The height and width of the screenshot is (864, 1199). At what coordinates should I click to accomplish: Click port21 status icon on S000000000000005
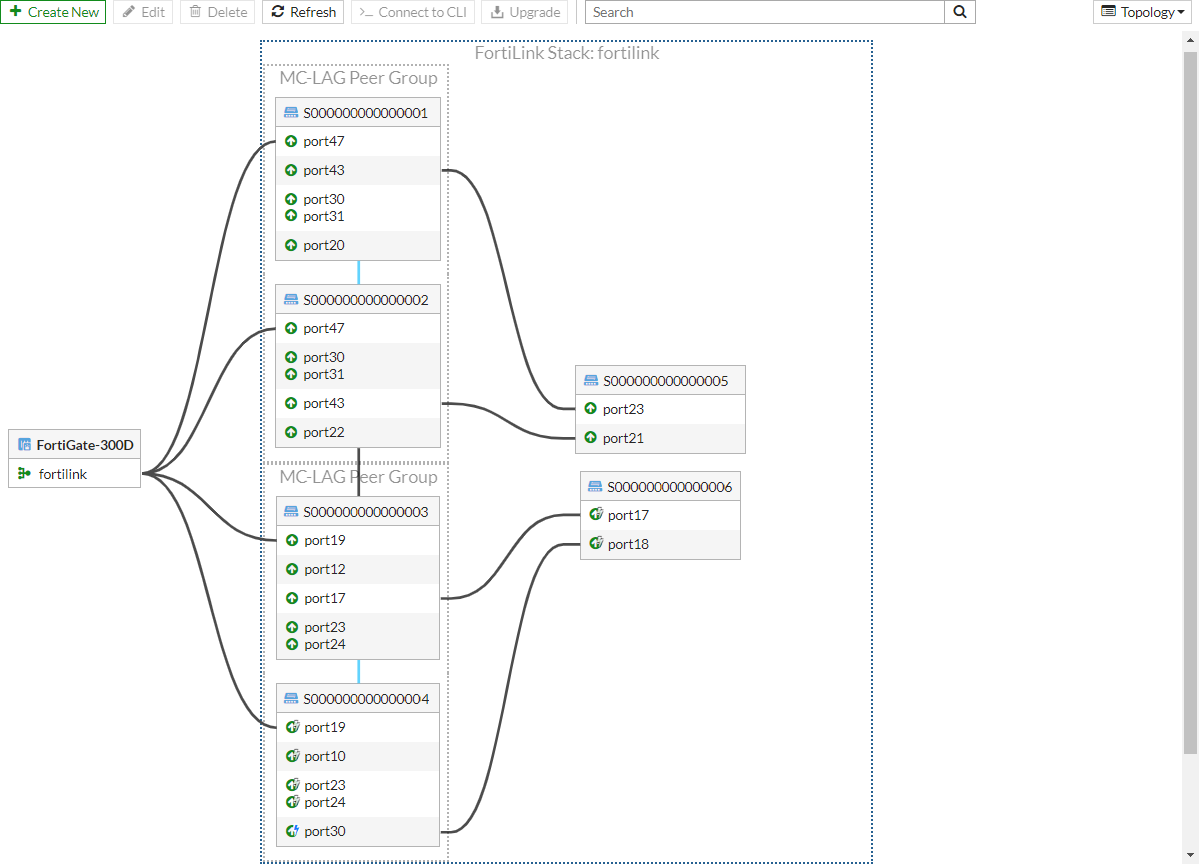(x=590, y=438)
